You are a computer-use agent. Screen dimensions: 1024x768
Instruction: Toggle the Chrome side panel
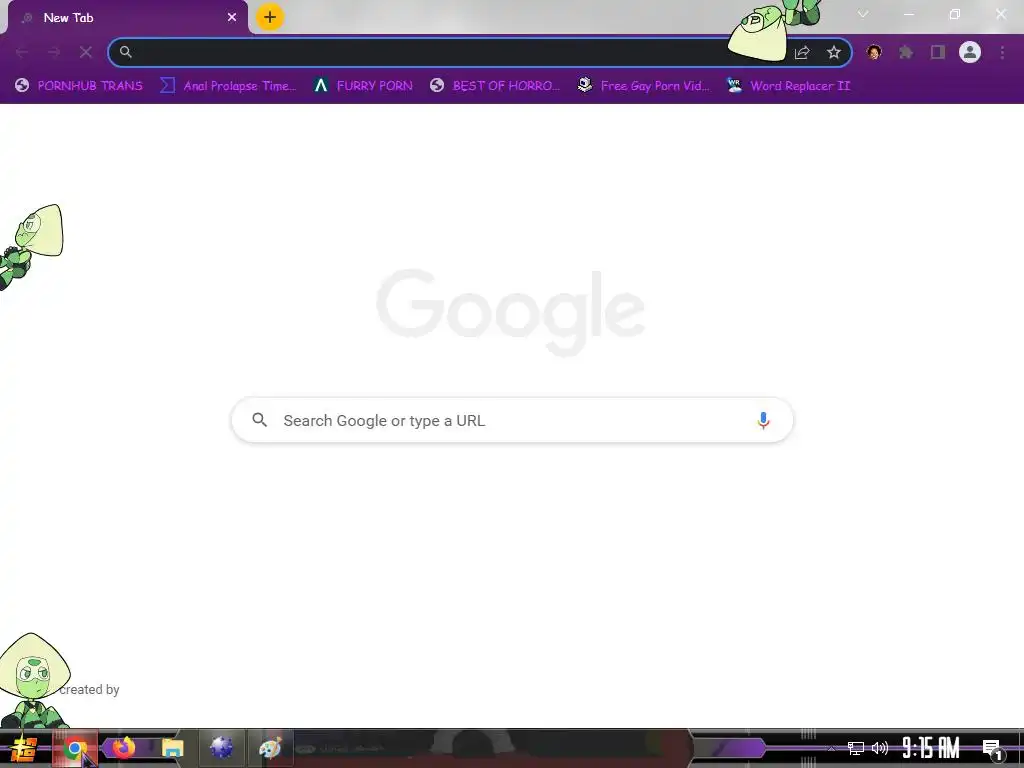coord(938,52)
